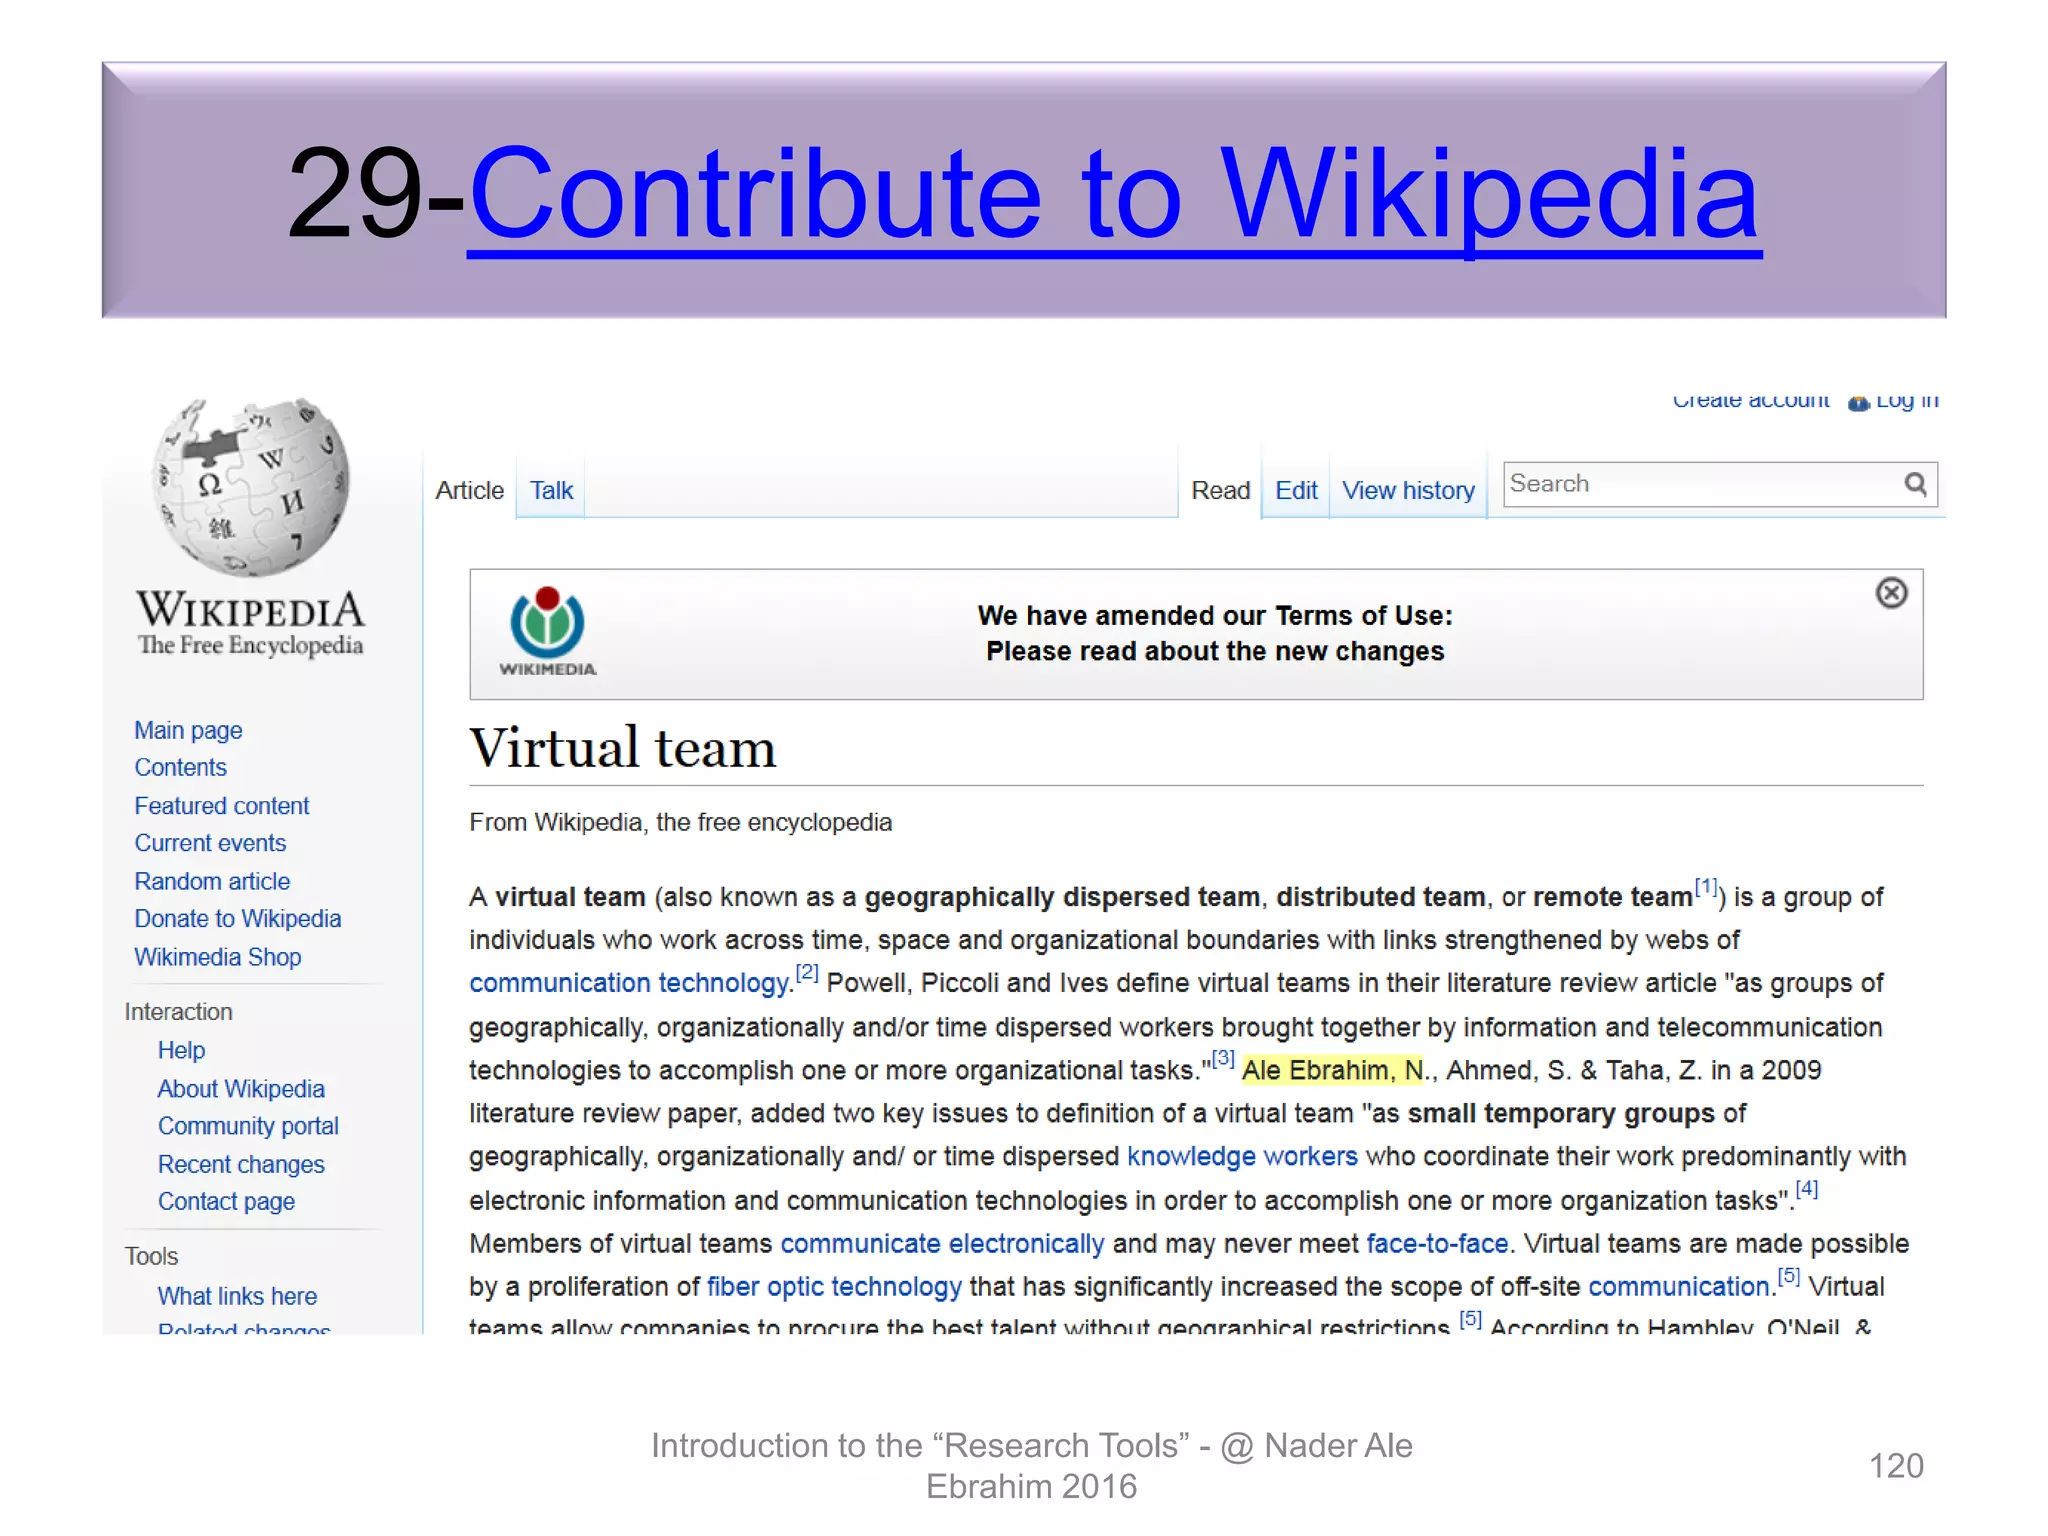The image size is (2048, 1536).
Task: Jump to citation [2]
Action: 807,973
